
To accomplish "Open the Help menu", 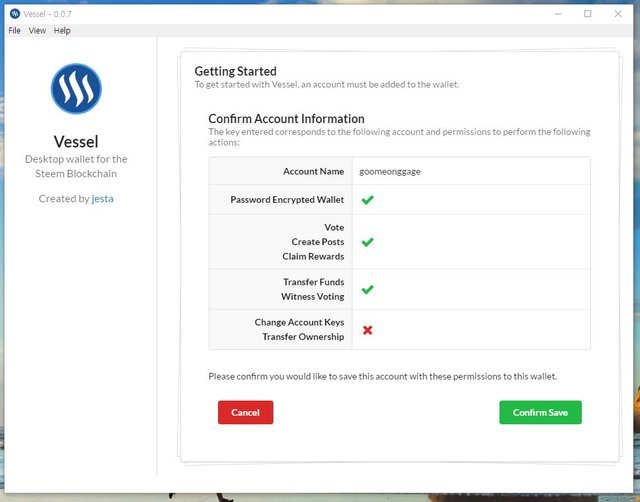I will 62,31.
